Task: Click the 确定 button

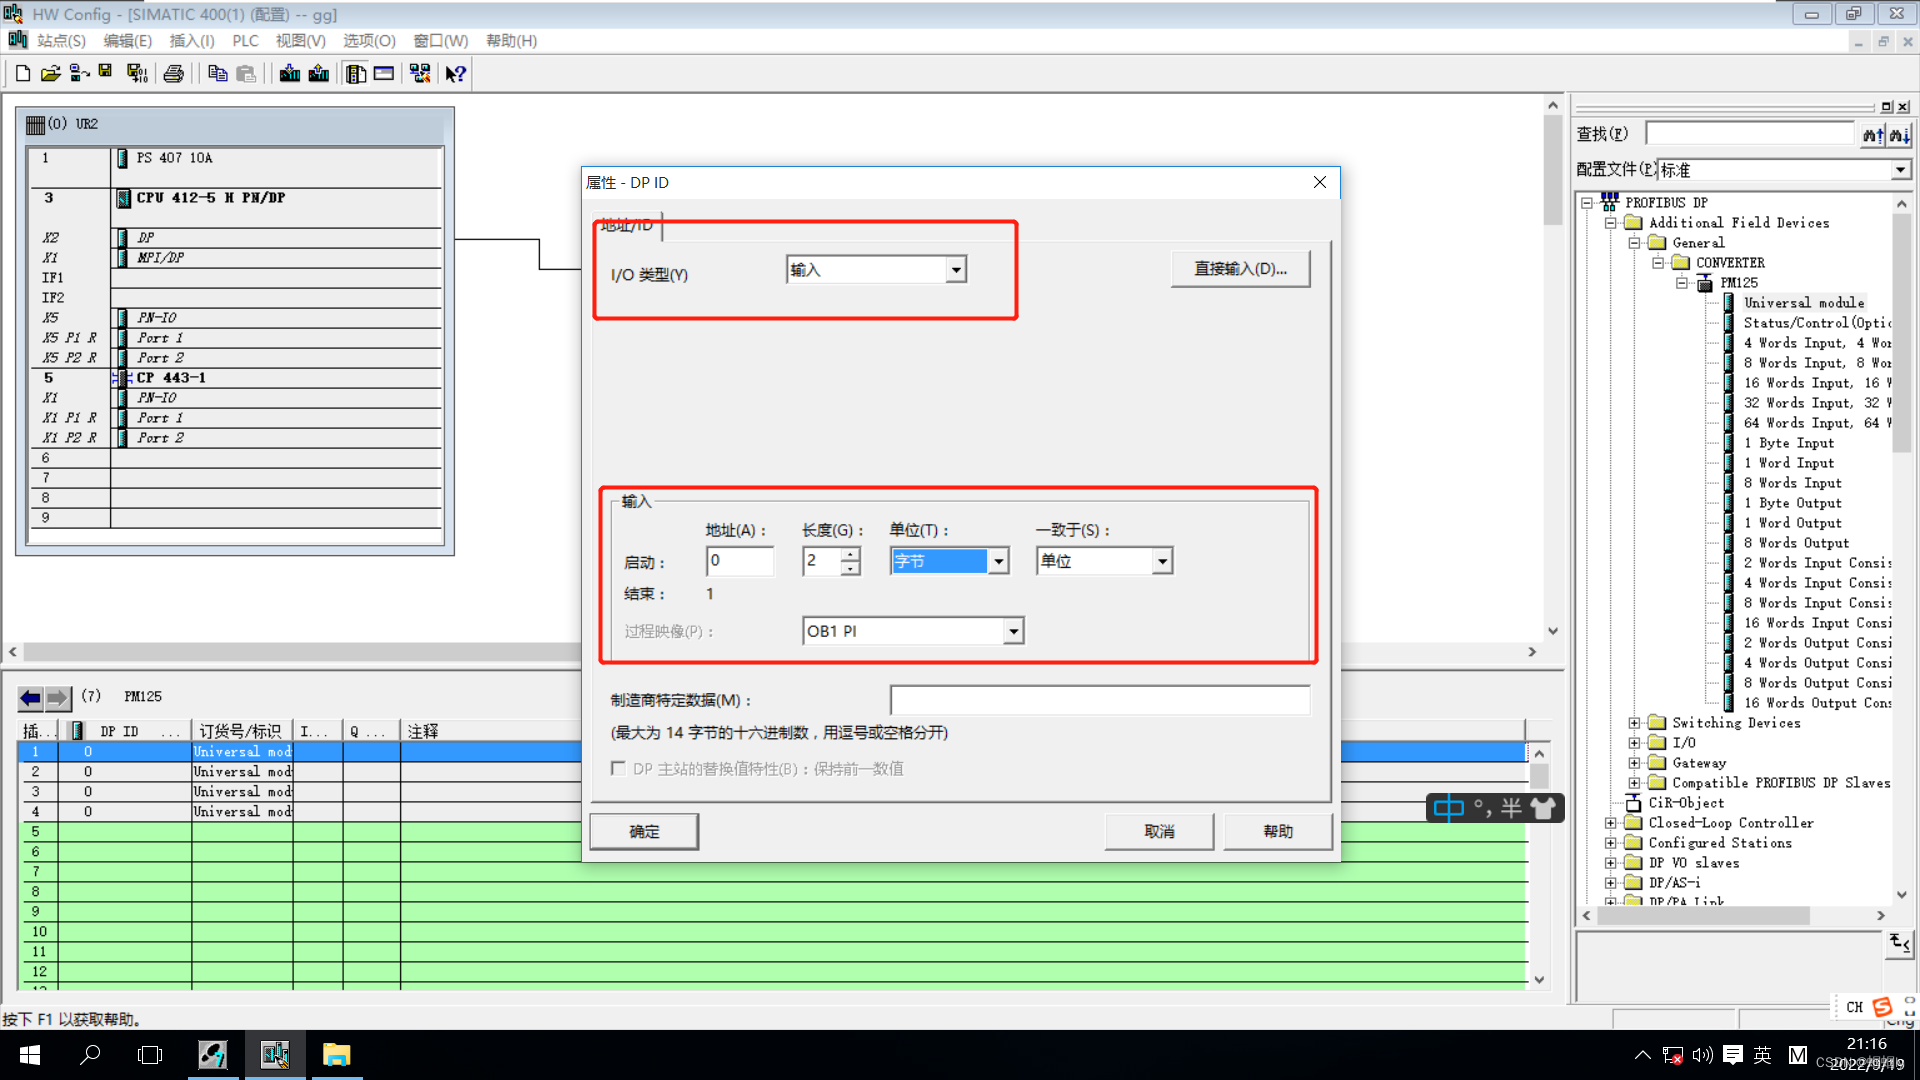Action: [x=644, y=832]
